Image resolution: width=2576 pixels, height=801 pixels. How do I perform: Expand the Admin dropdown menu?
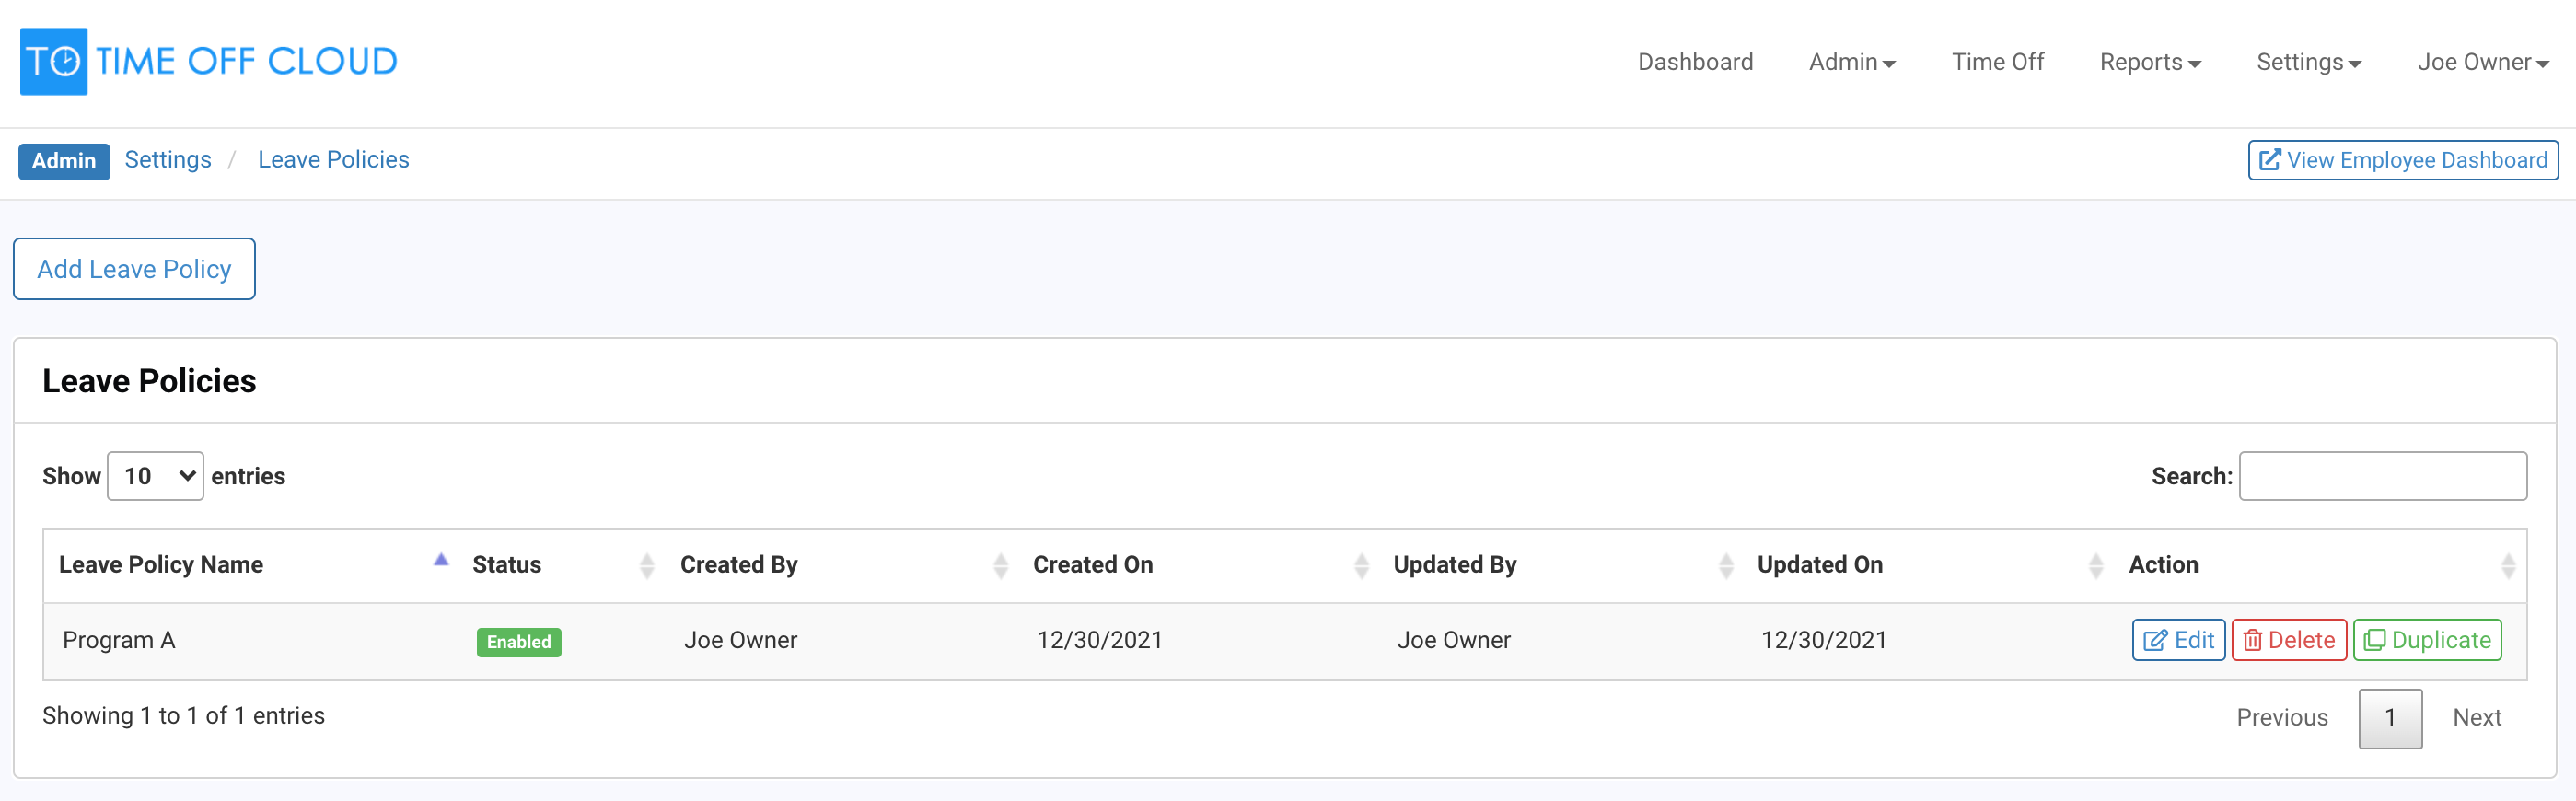pyautogui.click(x=1852, y=62)
